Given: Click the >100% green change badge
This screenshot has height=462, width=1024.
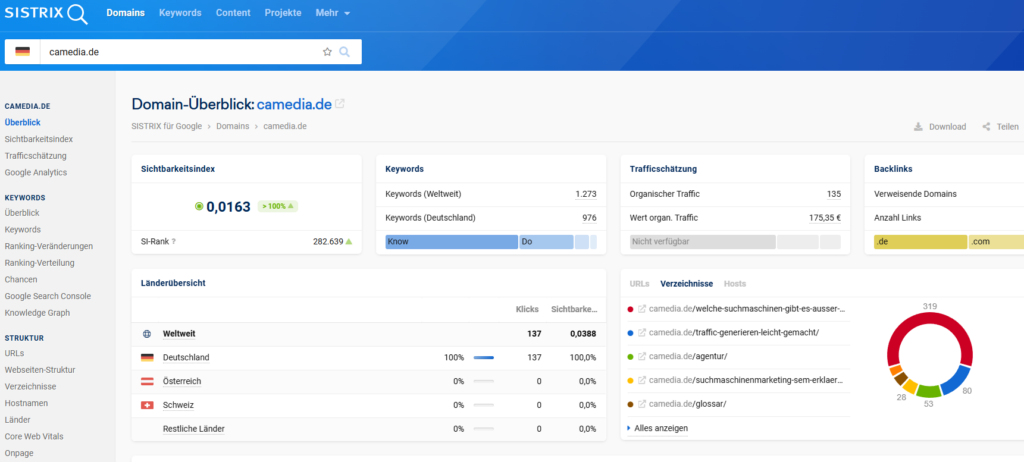Looking at the screenshot, I should click(x=278, y=206).
